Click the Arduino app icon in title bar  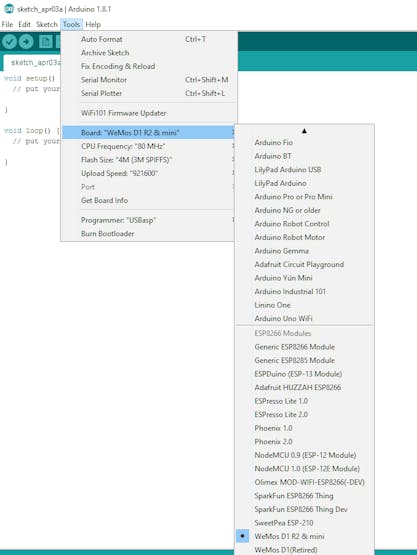point(8,9)
